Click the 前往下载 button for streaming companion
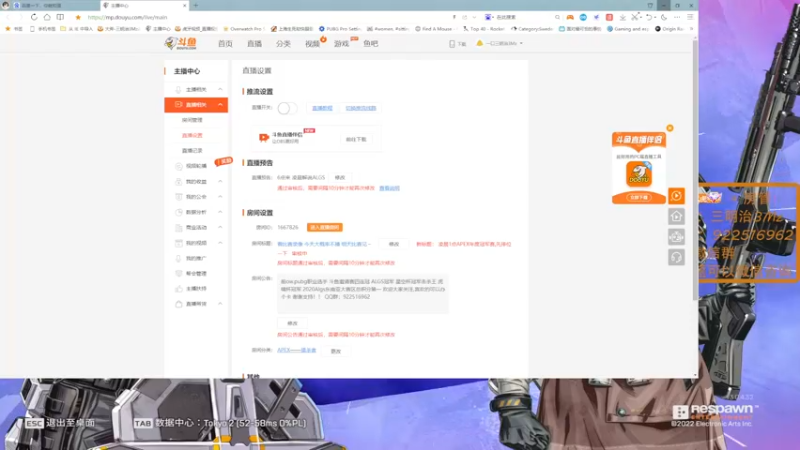This screenshot has width=800, height=450. [356, 139]
